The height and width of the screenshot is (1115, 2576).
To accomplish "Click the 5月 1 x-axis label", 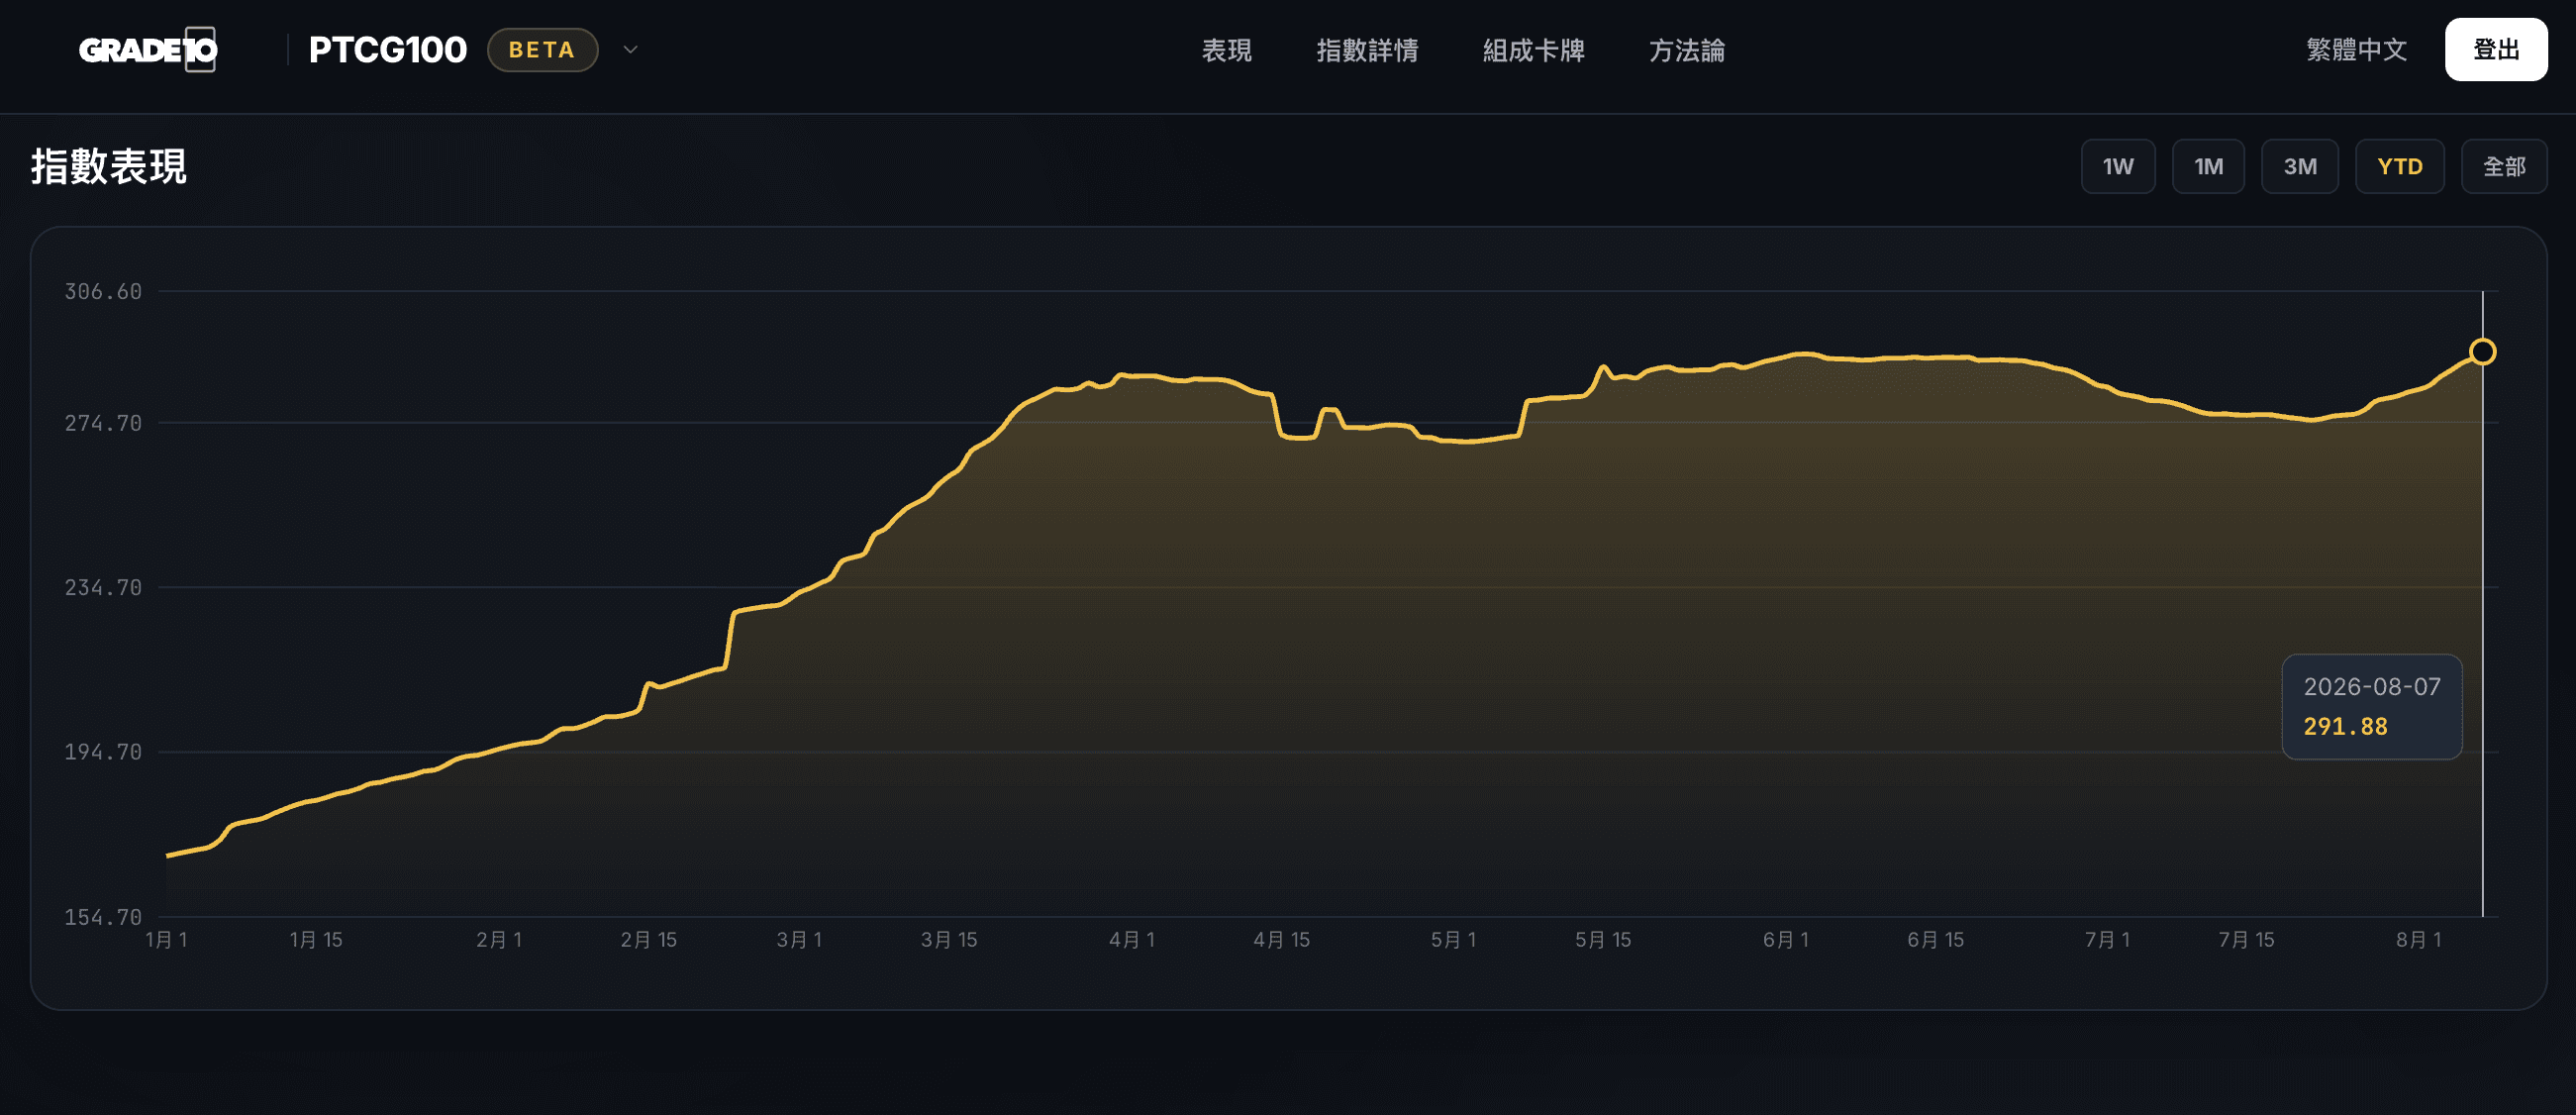I will coord(1453,940).
